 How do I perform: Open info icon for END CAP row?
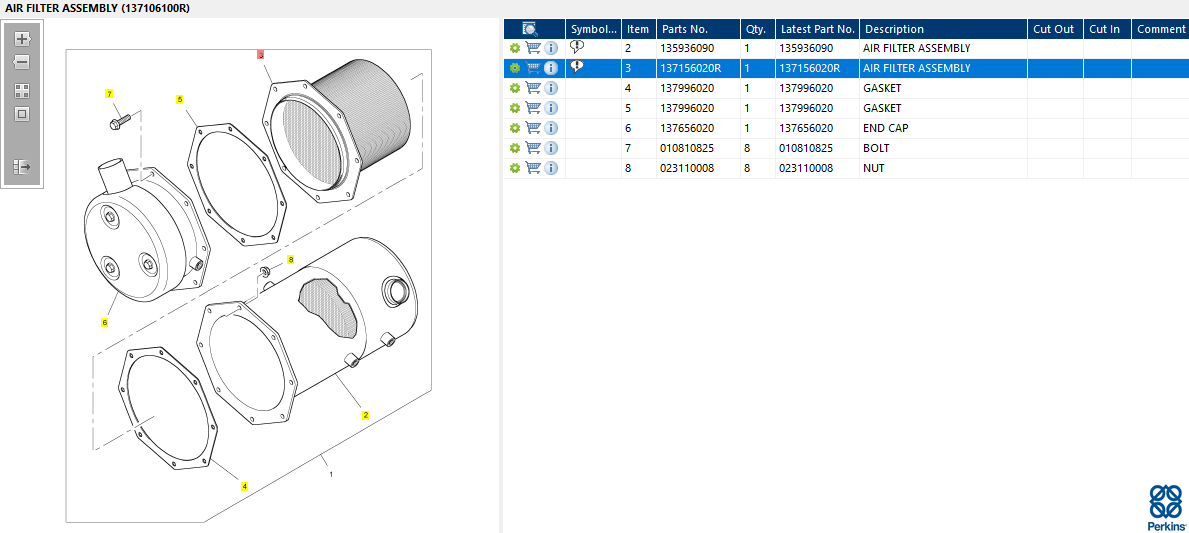(551, 128)
